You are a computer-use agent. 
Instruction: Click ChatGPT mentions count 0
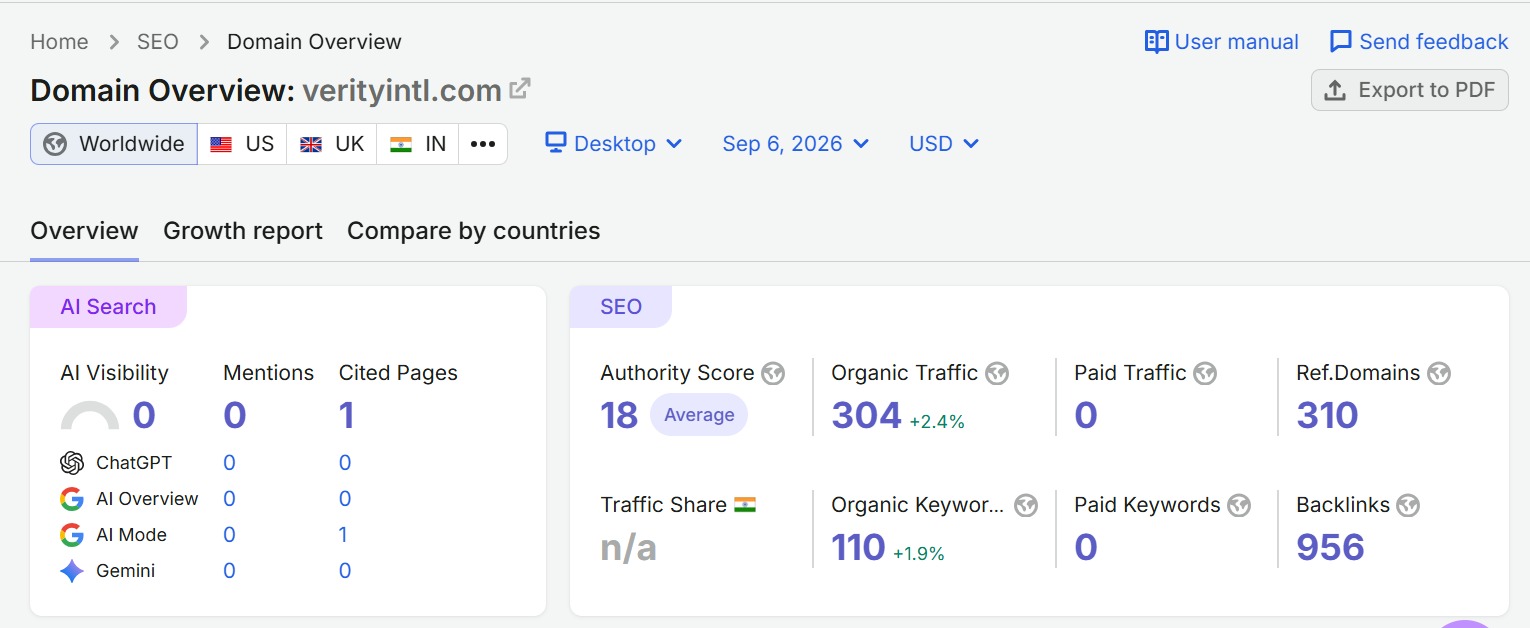coord(229,463)
